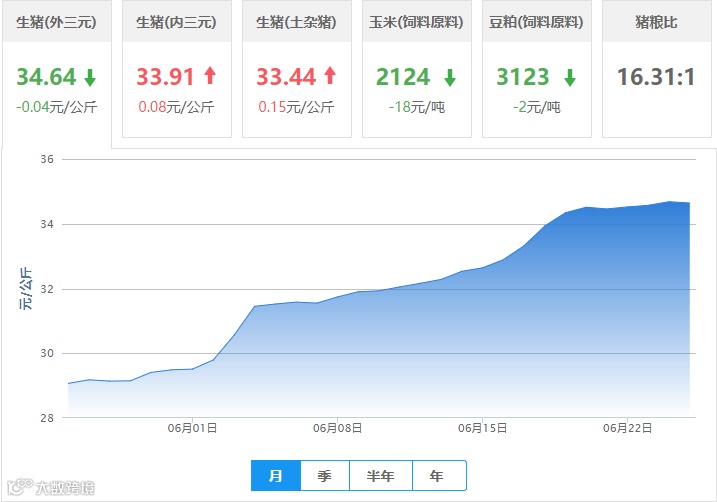Click the price value 33.91
This screenshot has width=717, height=502.
pos(166,77)
